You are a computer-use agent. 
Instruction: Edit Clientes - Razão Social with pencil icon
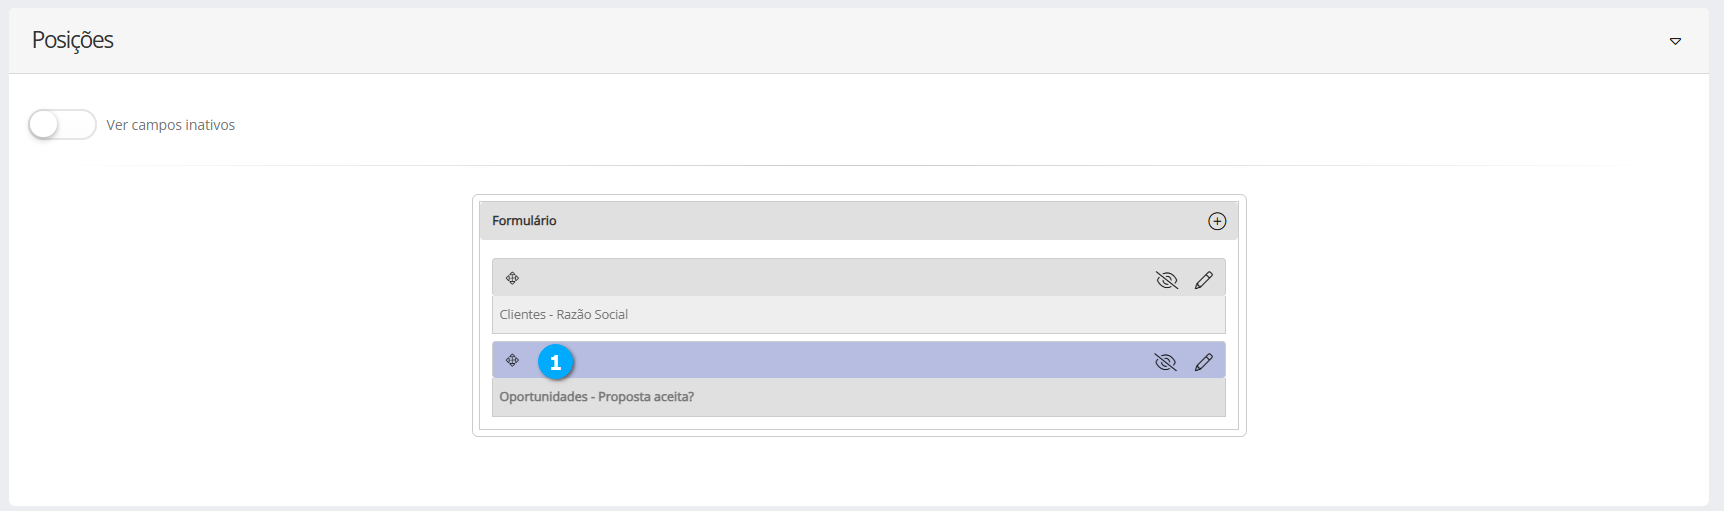(x=1204, y=280)
